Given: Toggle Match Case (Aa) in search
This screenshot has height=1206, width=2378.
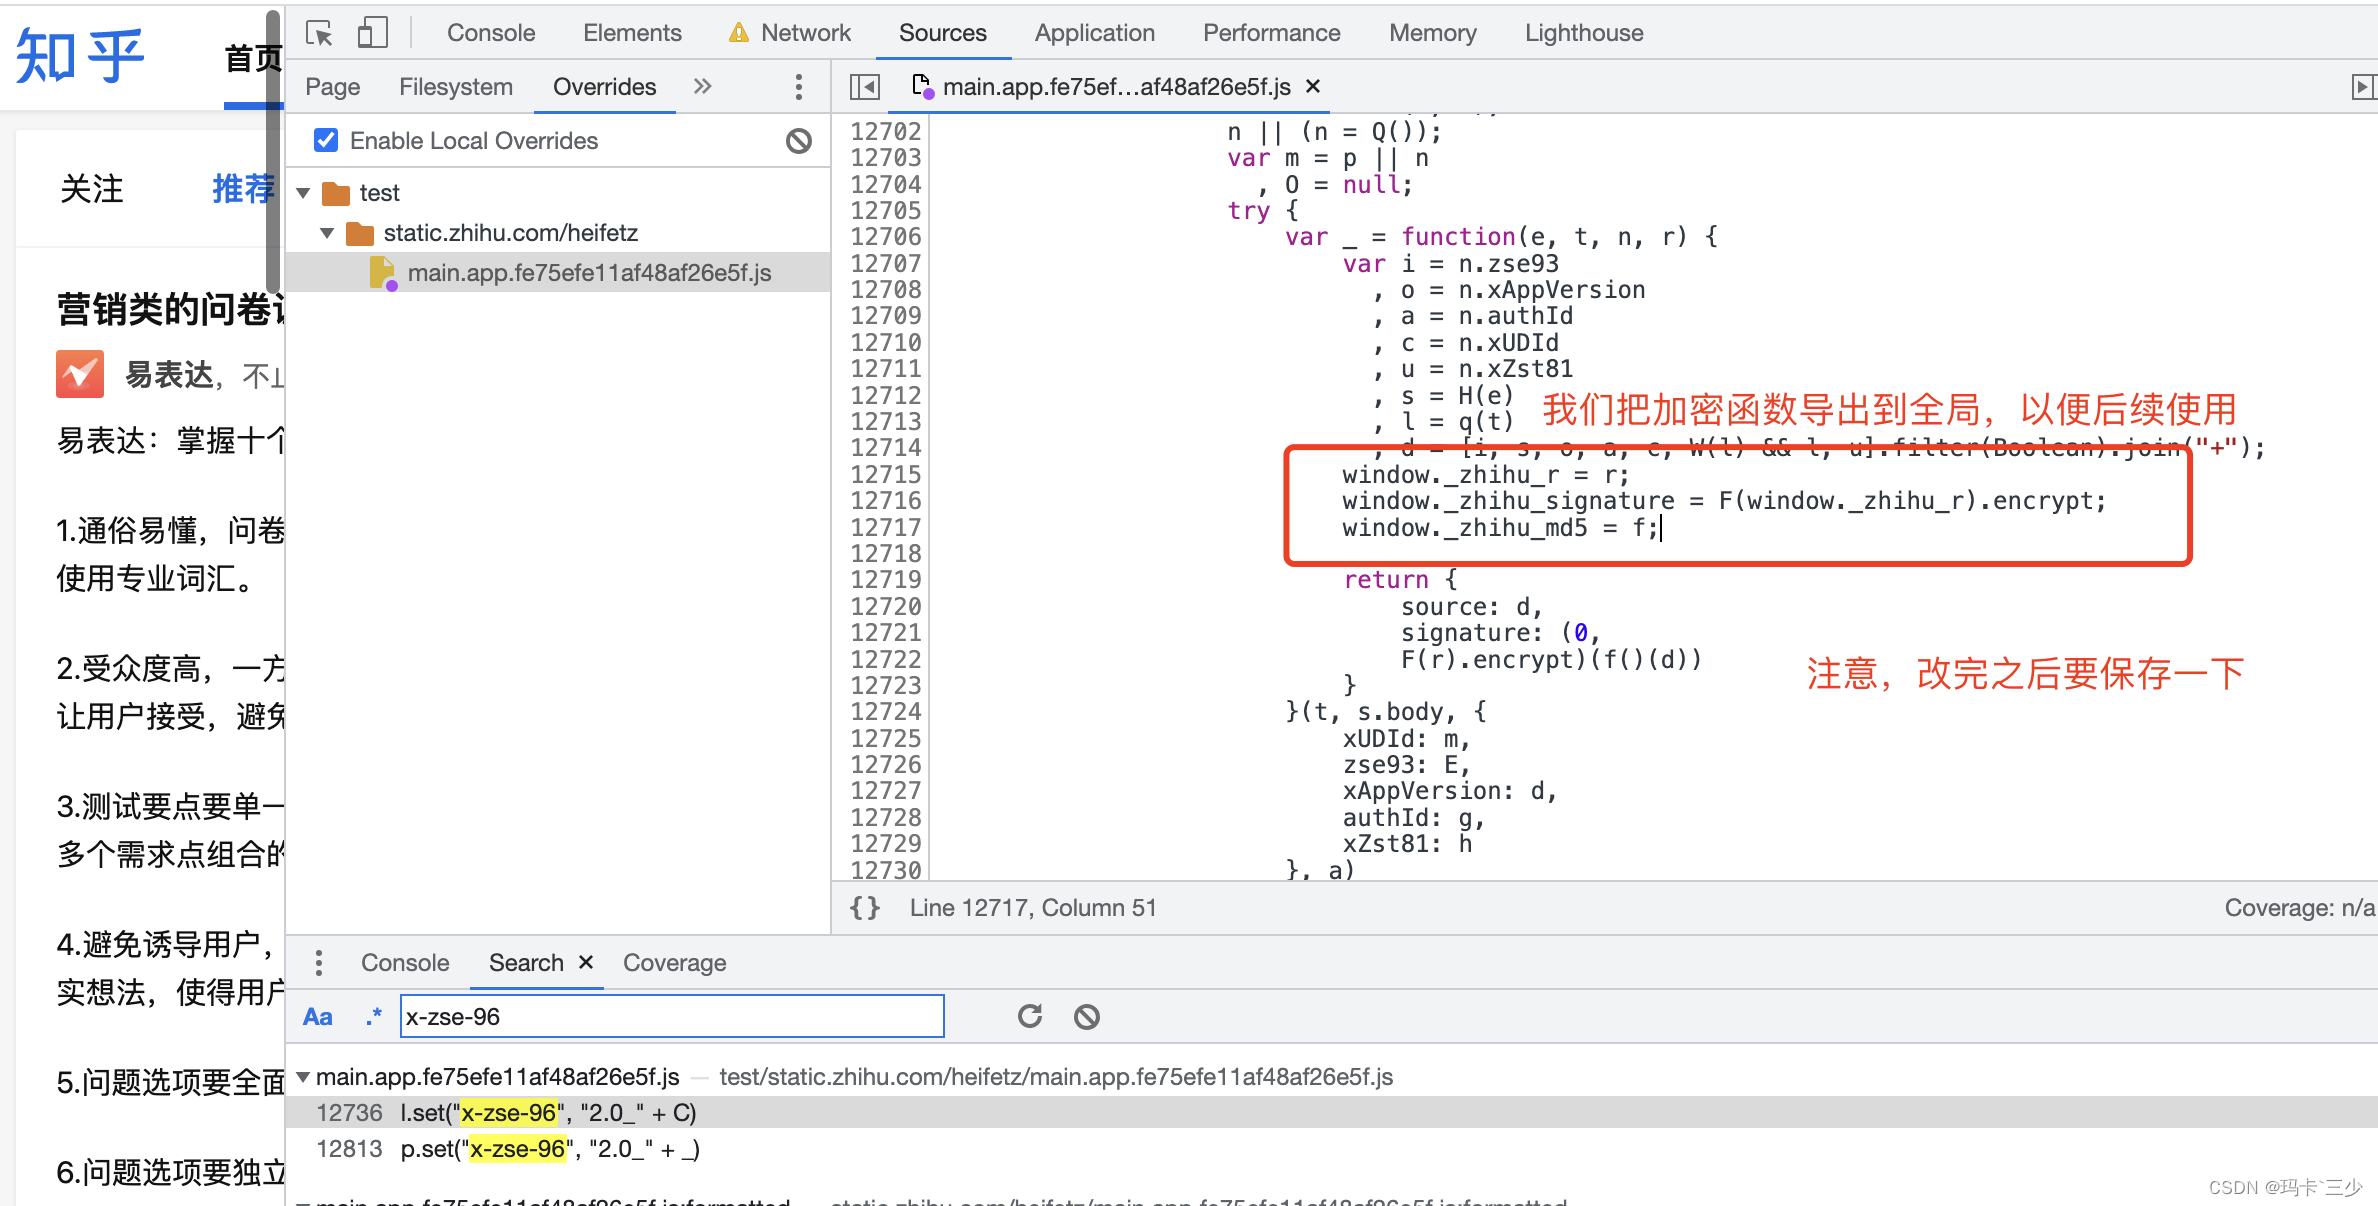Looking at the screenshot, I should coord(318,1017).
